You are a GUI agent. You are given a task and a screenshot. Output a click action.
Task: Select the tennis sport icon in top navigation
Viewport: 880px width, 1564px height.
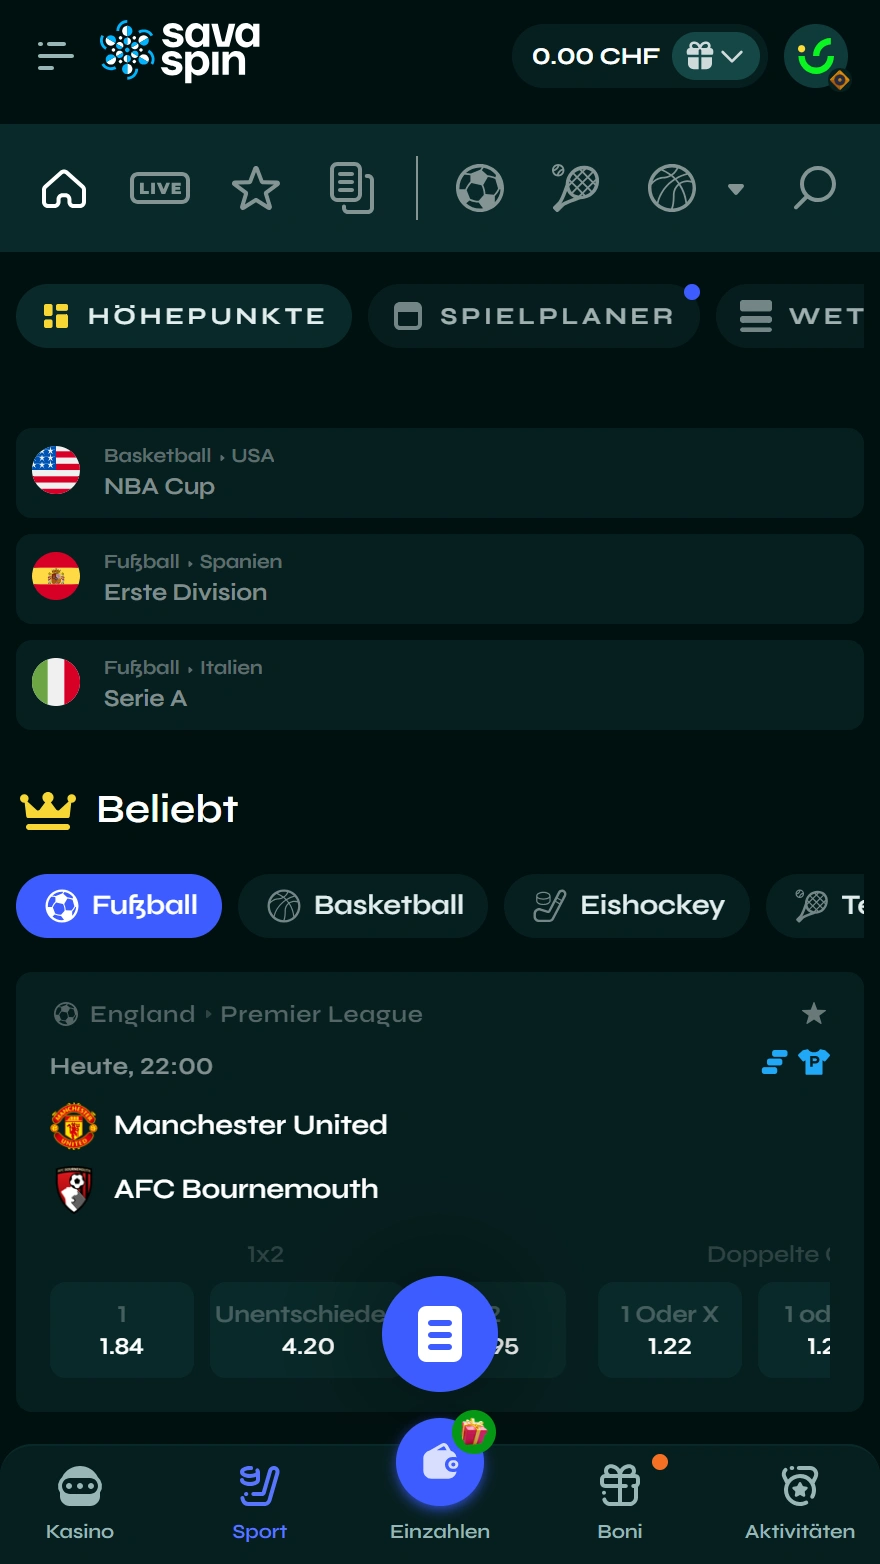575,187
